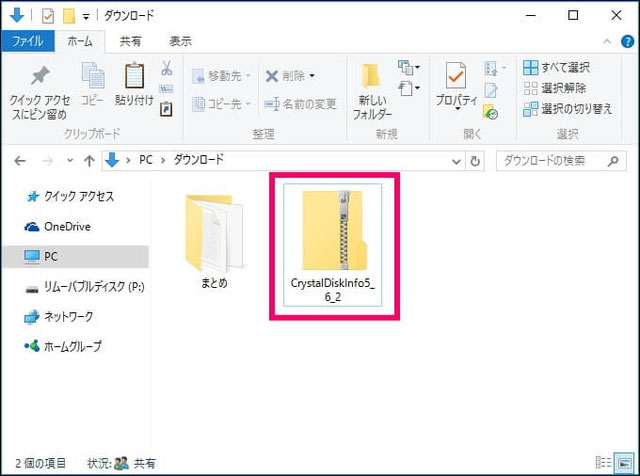Select the まとめ folder
Image resolution: width=640 pixels, height=476 pixels.
(x=214, y=241)
